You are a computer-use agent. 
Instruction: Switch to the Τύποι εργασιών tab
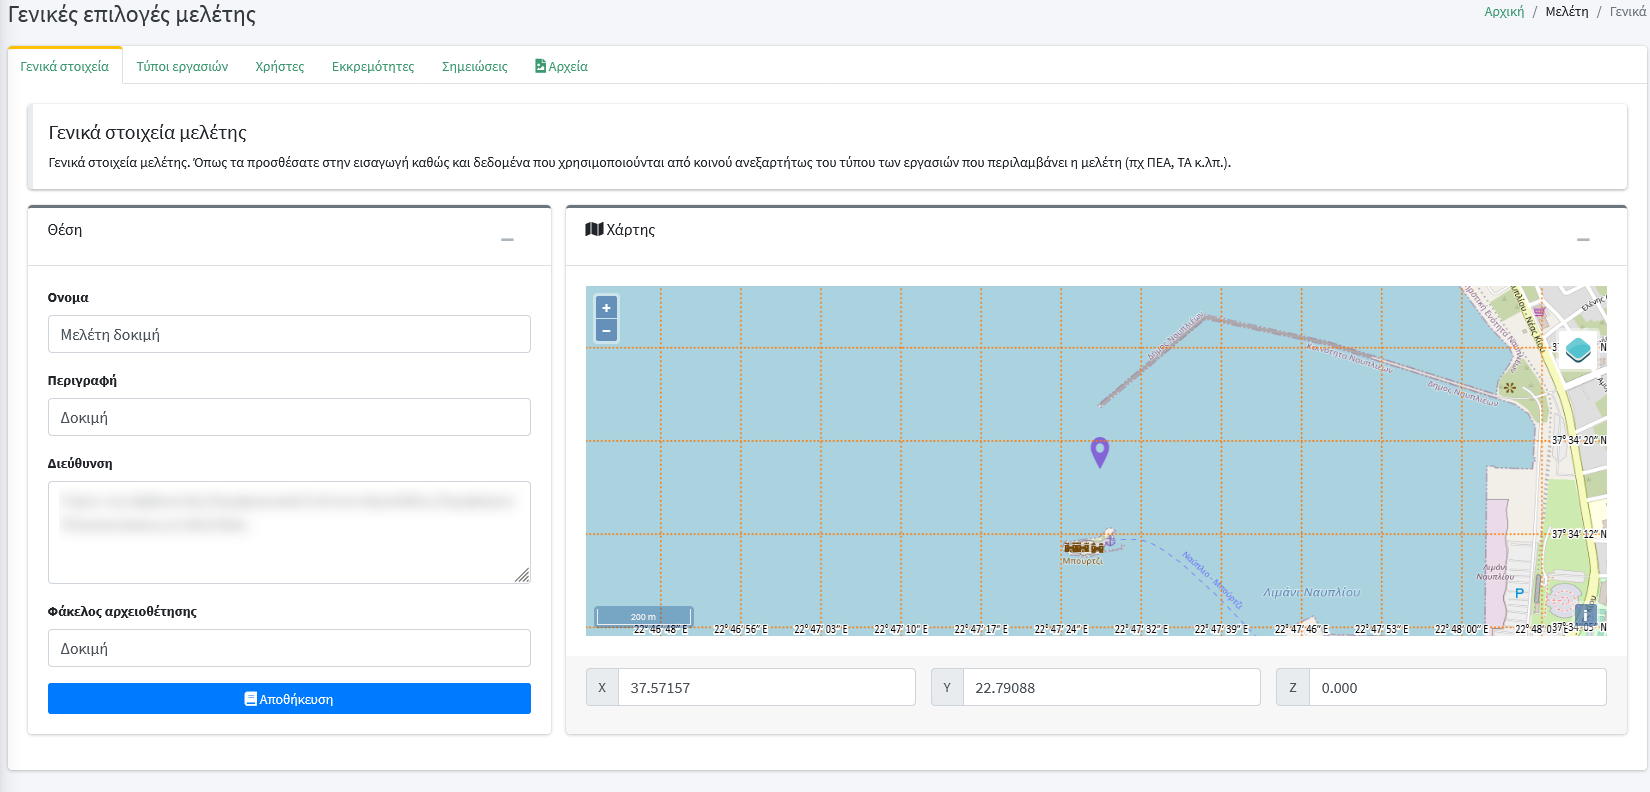pos(182,67)
